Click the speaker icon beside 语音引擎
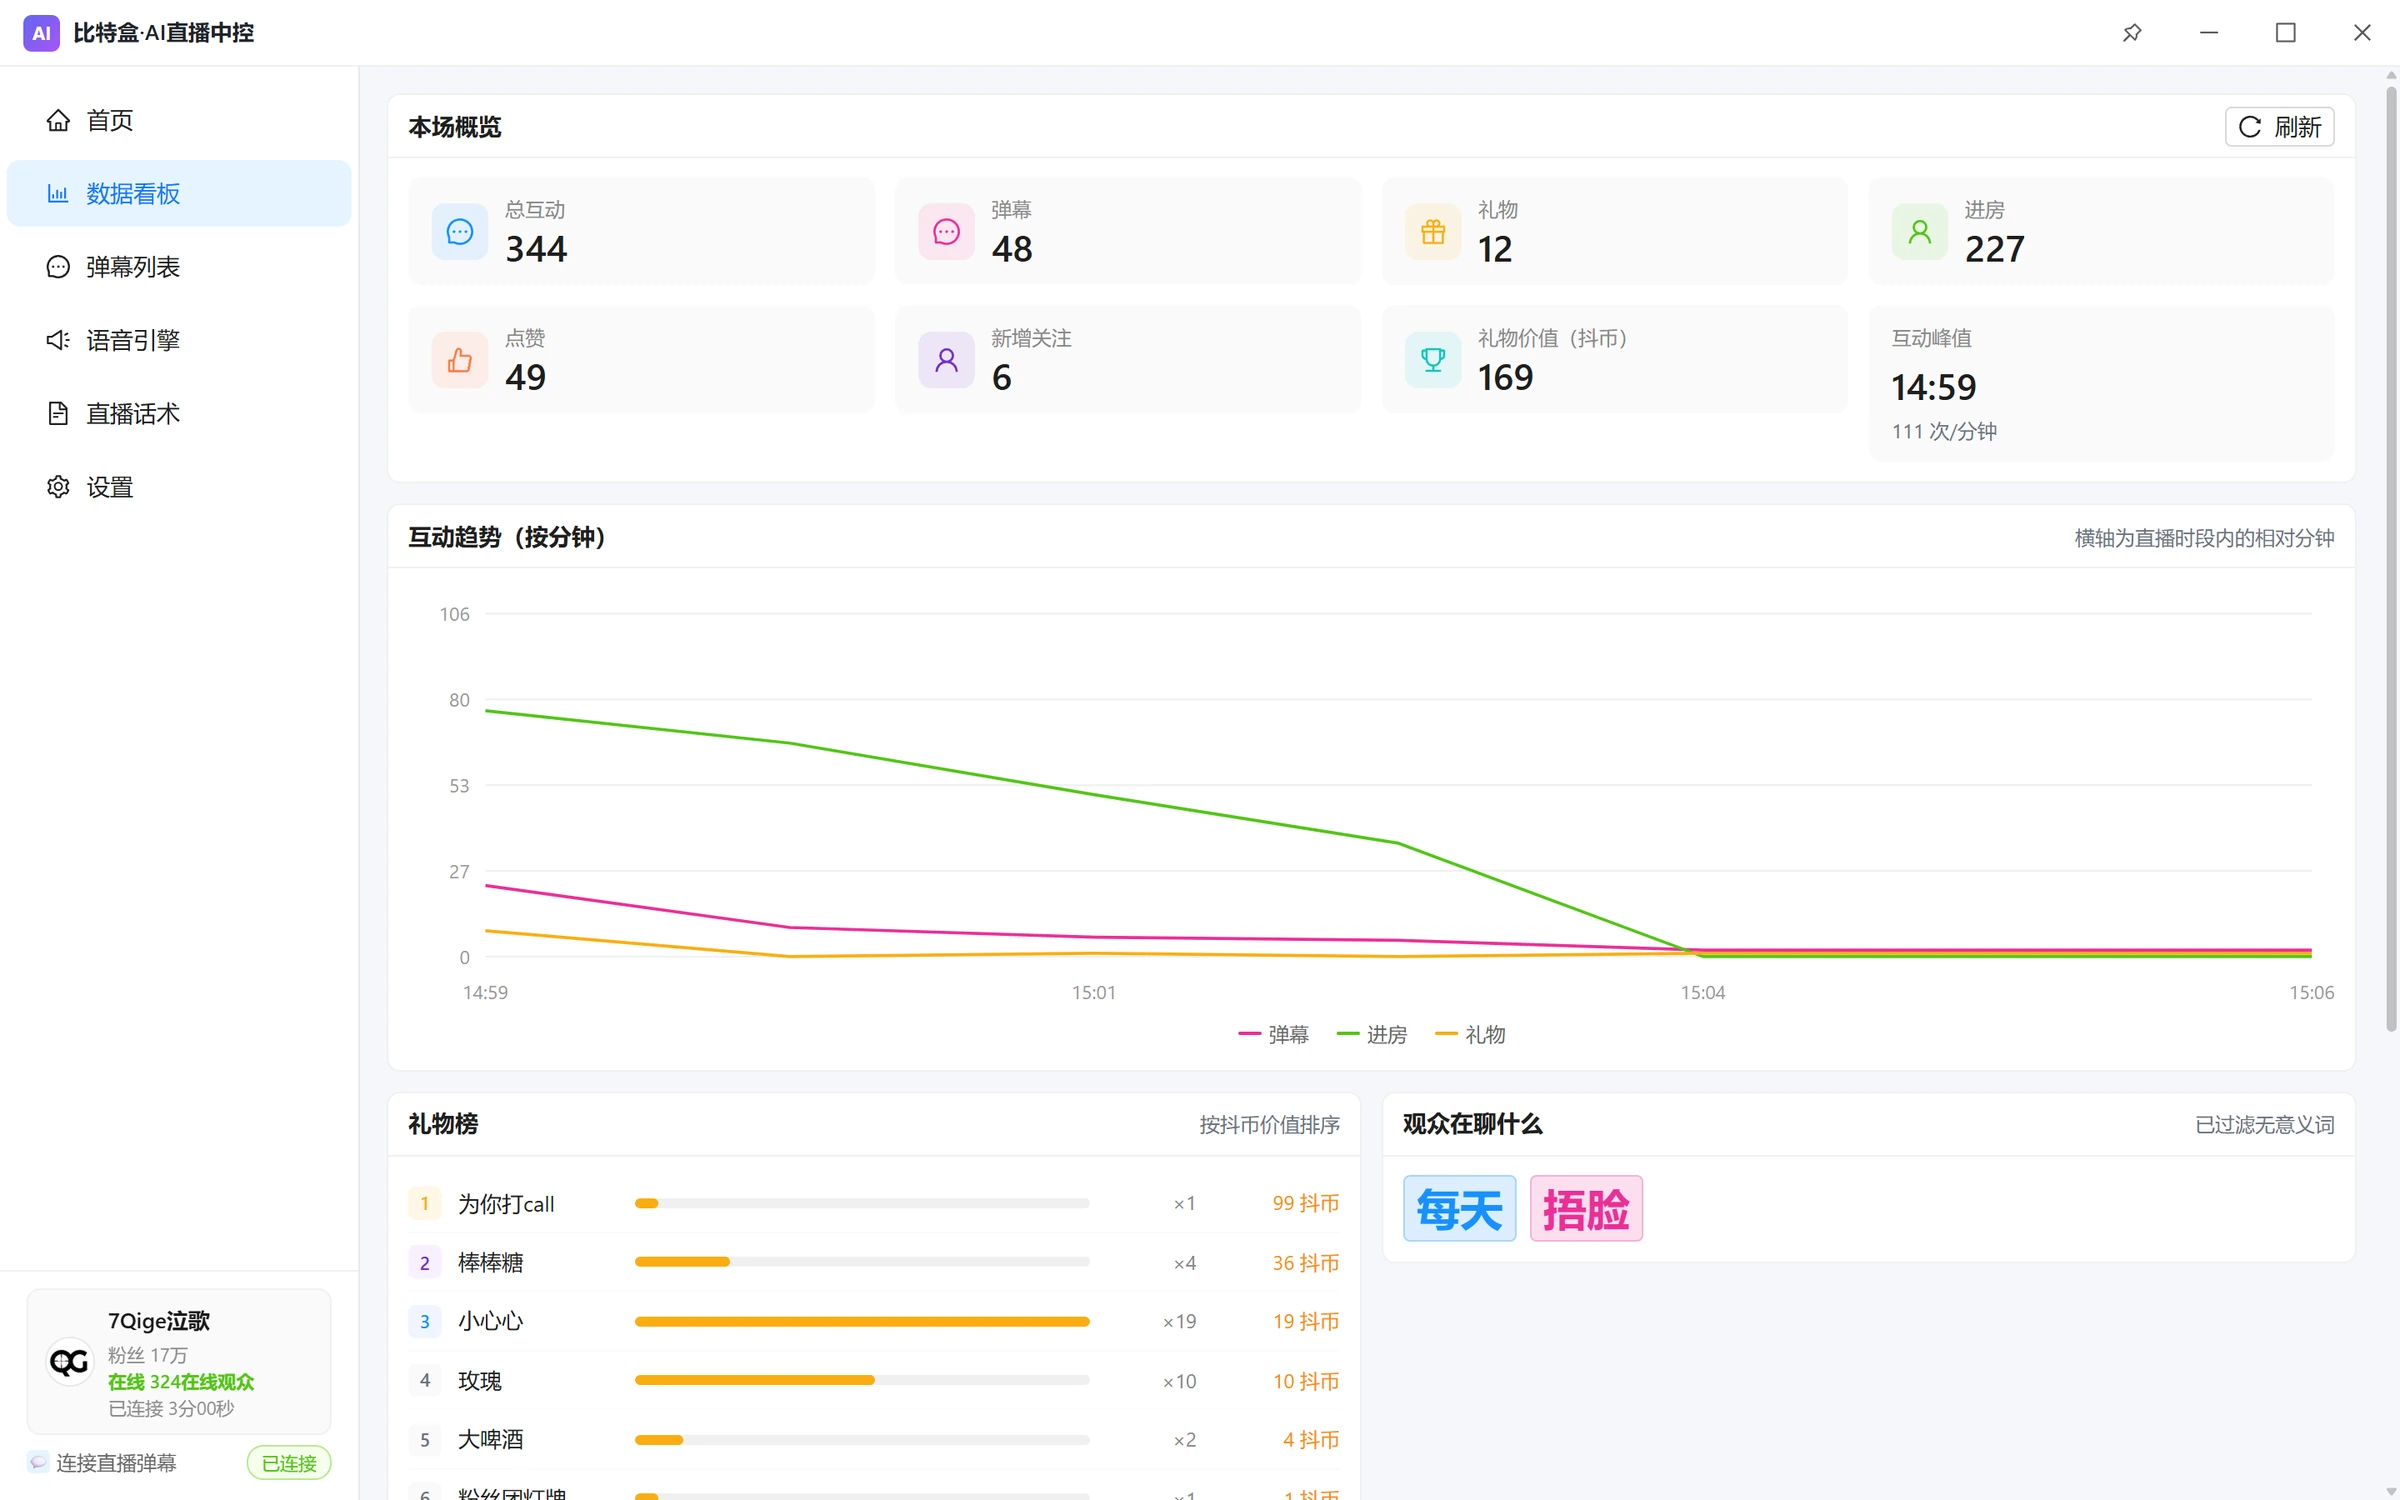 58,340
